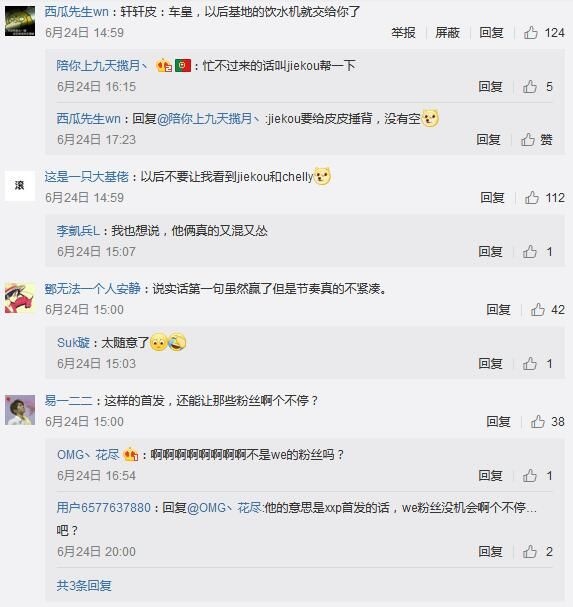Open 西瓜先生wn's profile avatar
The height and width of the screenshot is (607, 573).
[x=20, y=21]
